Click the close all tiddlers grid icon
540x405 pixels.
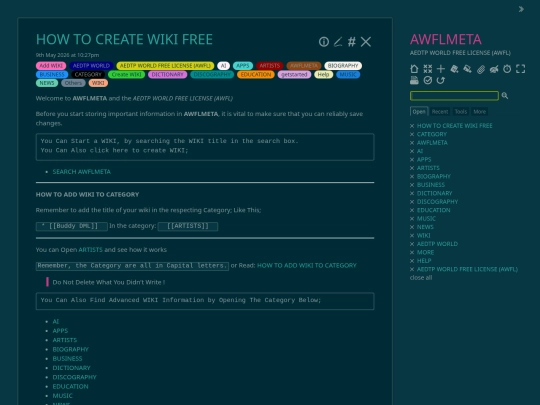[x=428, y=69]
